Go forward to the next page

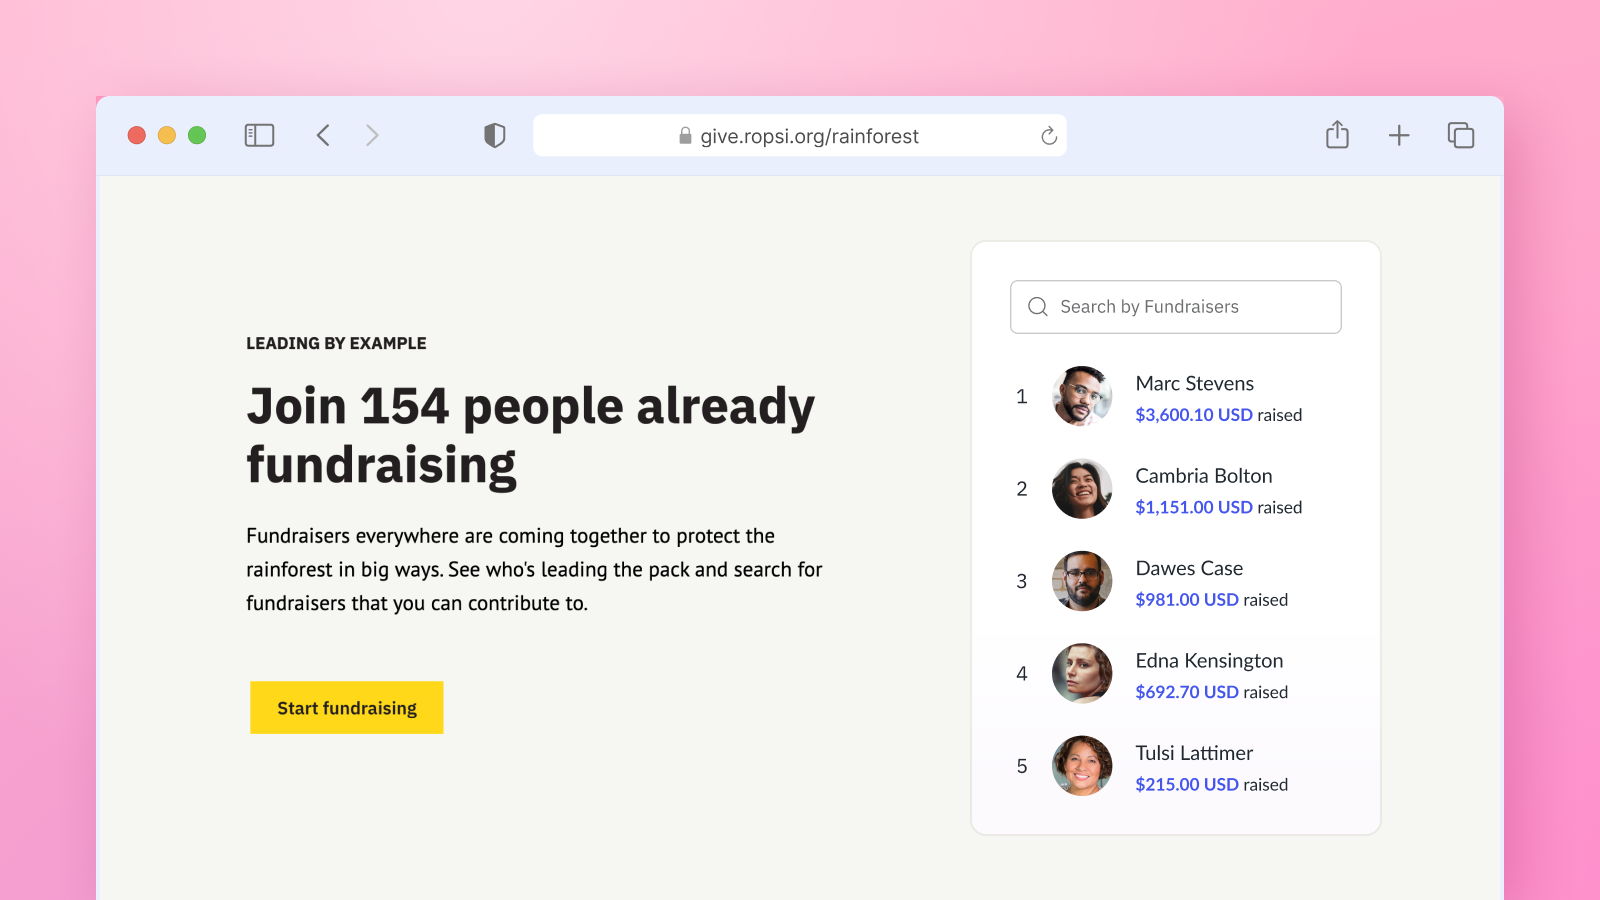pos(372,135)
